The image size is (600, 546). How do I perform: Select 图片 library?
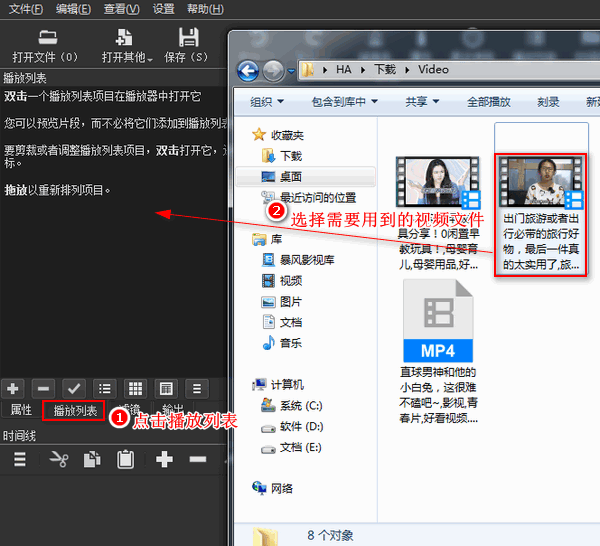(x=282, y=302)
